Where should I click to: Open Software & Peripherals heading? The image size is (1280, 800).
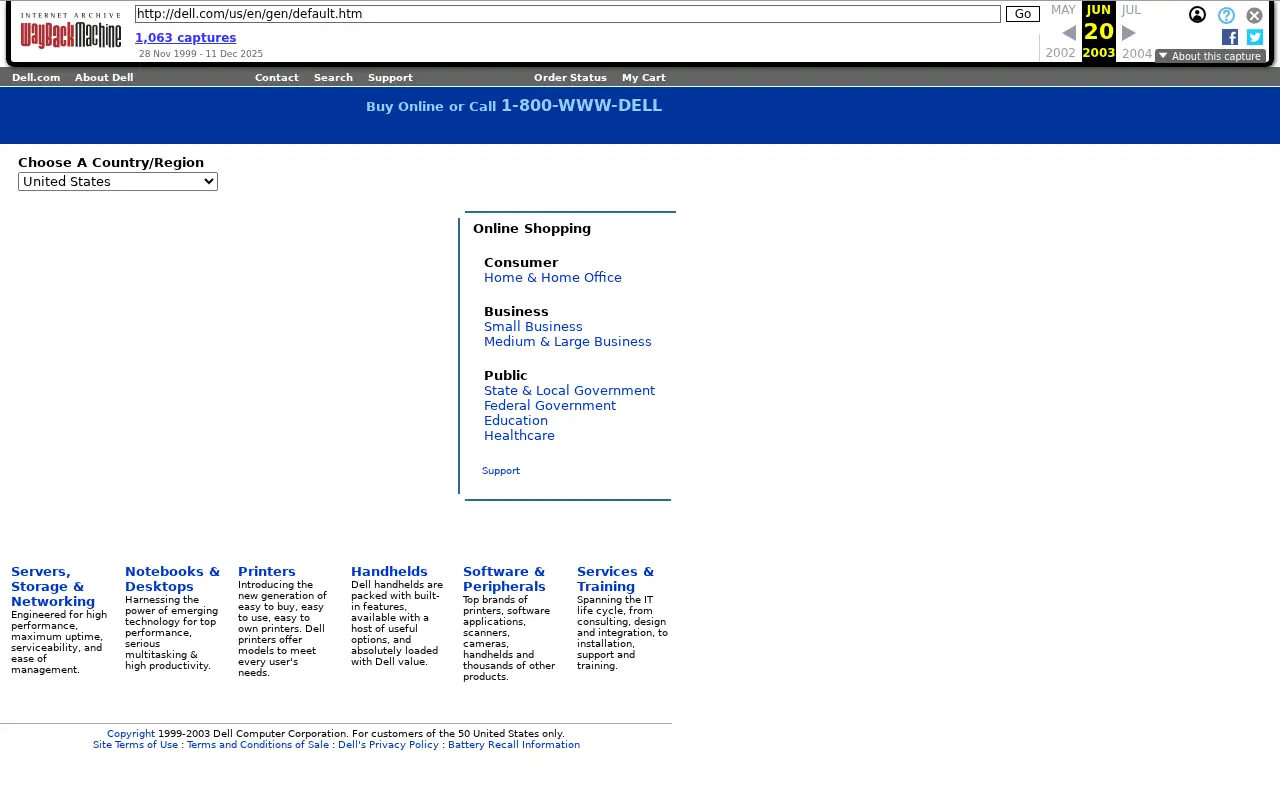(504, 579)
